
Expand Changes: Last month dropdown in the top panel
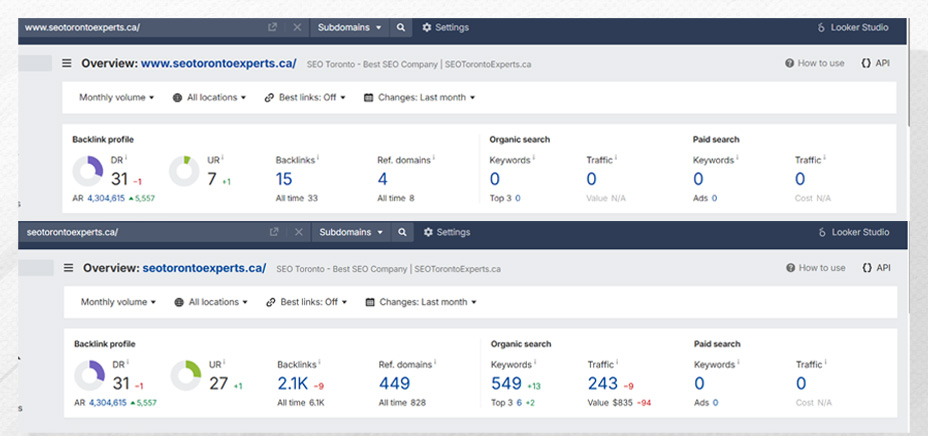pos(420,98)
